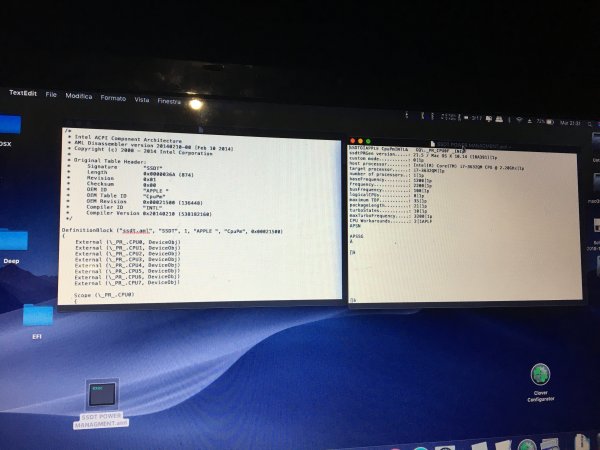Click the 'External (\_PR_.CPU7, DeviceObj)' line

tap(127, 283)
